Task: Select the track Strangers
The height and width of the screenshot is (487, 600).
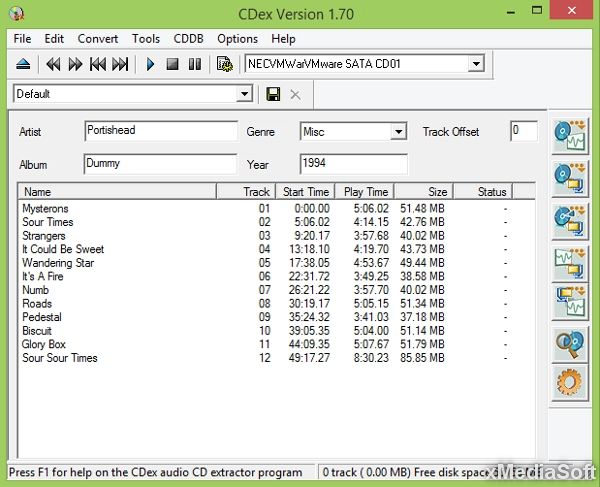Action: (x=44, y=236)
